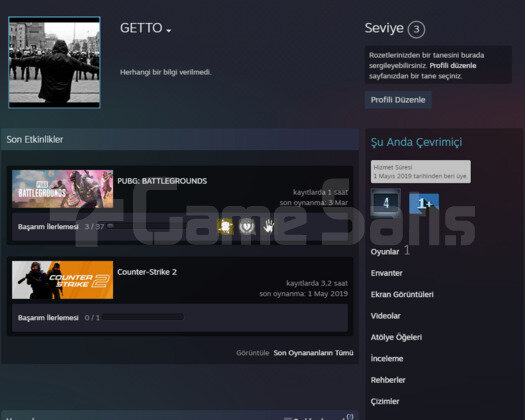Open the Counter-Strike 2 title link
The height and width of the screenshot is (420, 525).
[147, 272]
